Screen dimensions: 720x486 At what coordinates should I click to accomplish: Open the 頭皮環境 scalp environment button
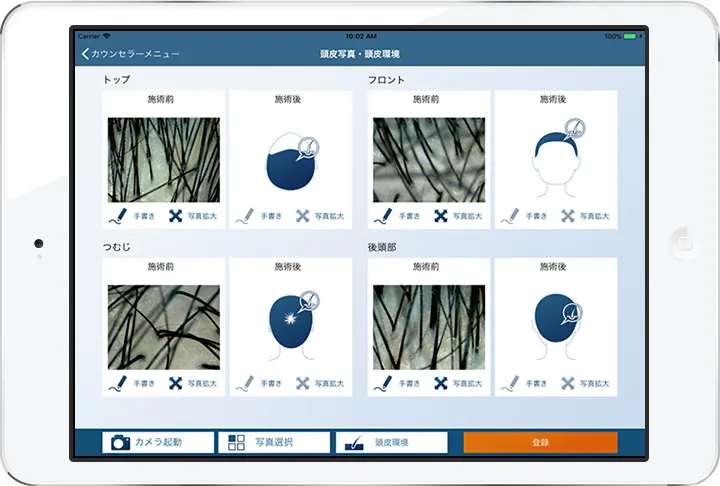[x=391, y=442]
